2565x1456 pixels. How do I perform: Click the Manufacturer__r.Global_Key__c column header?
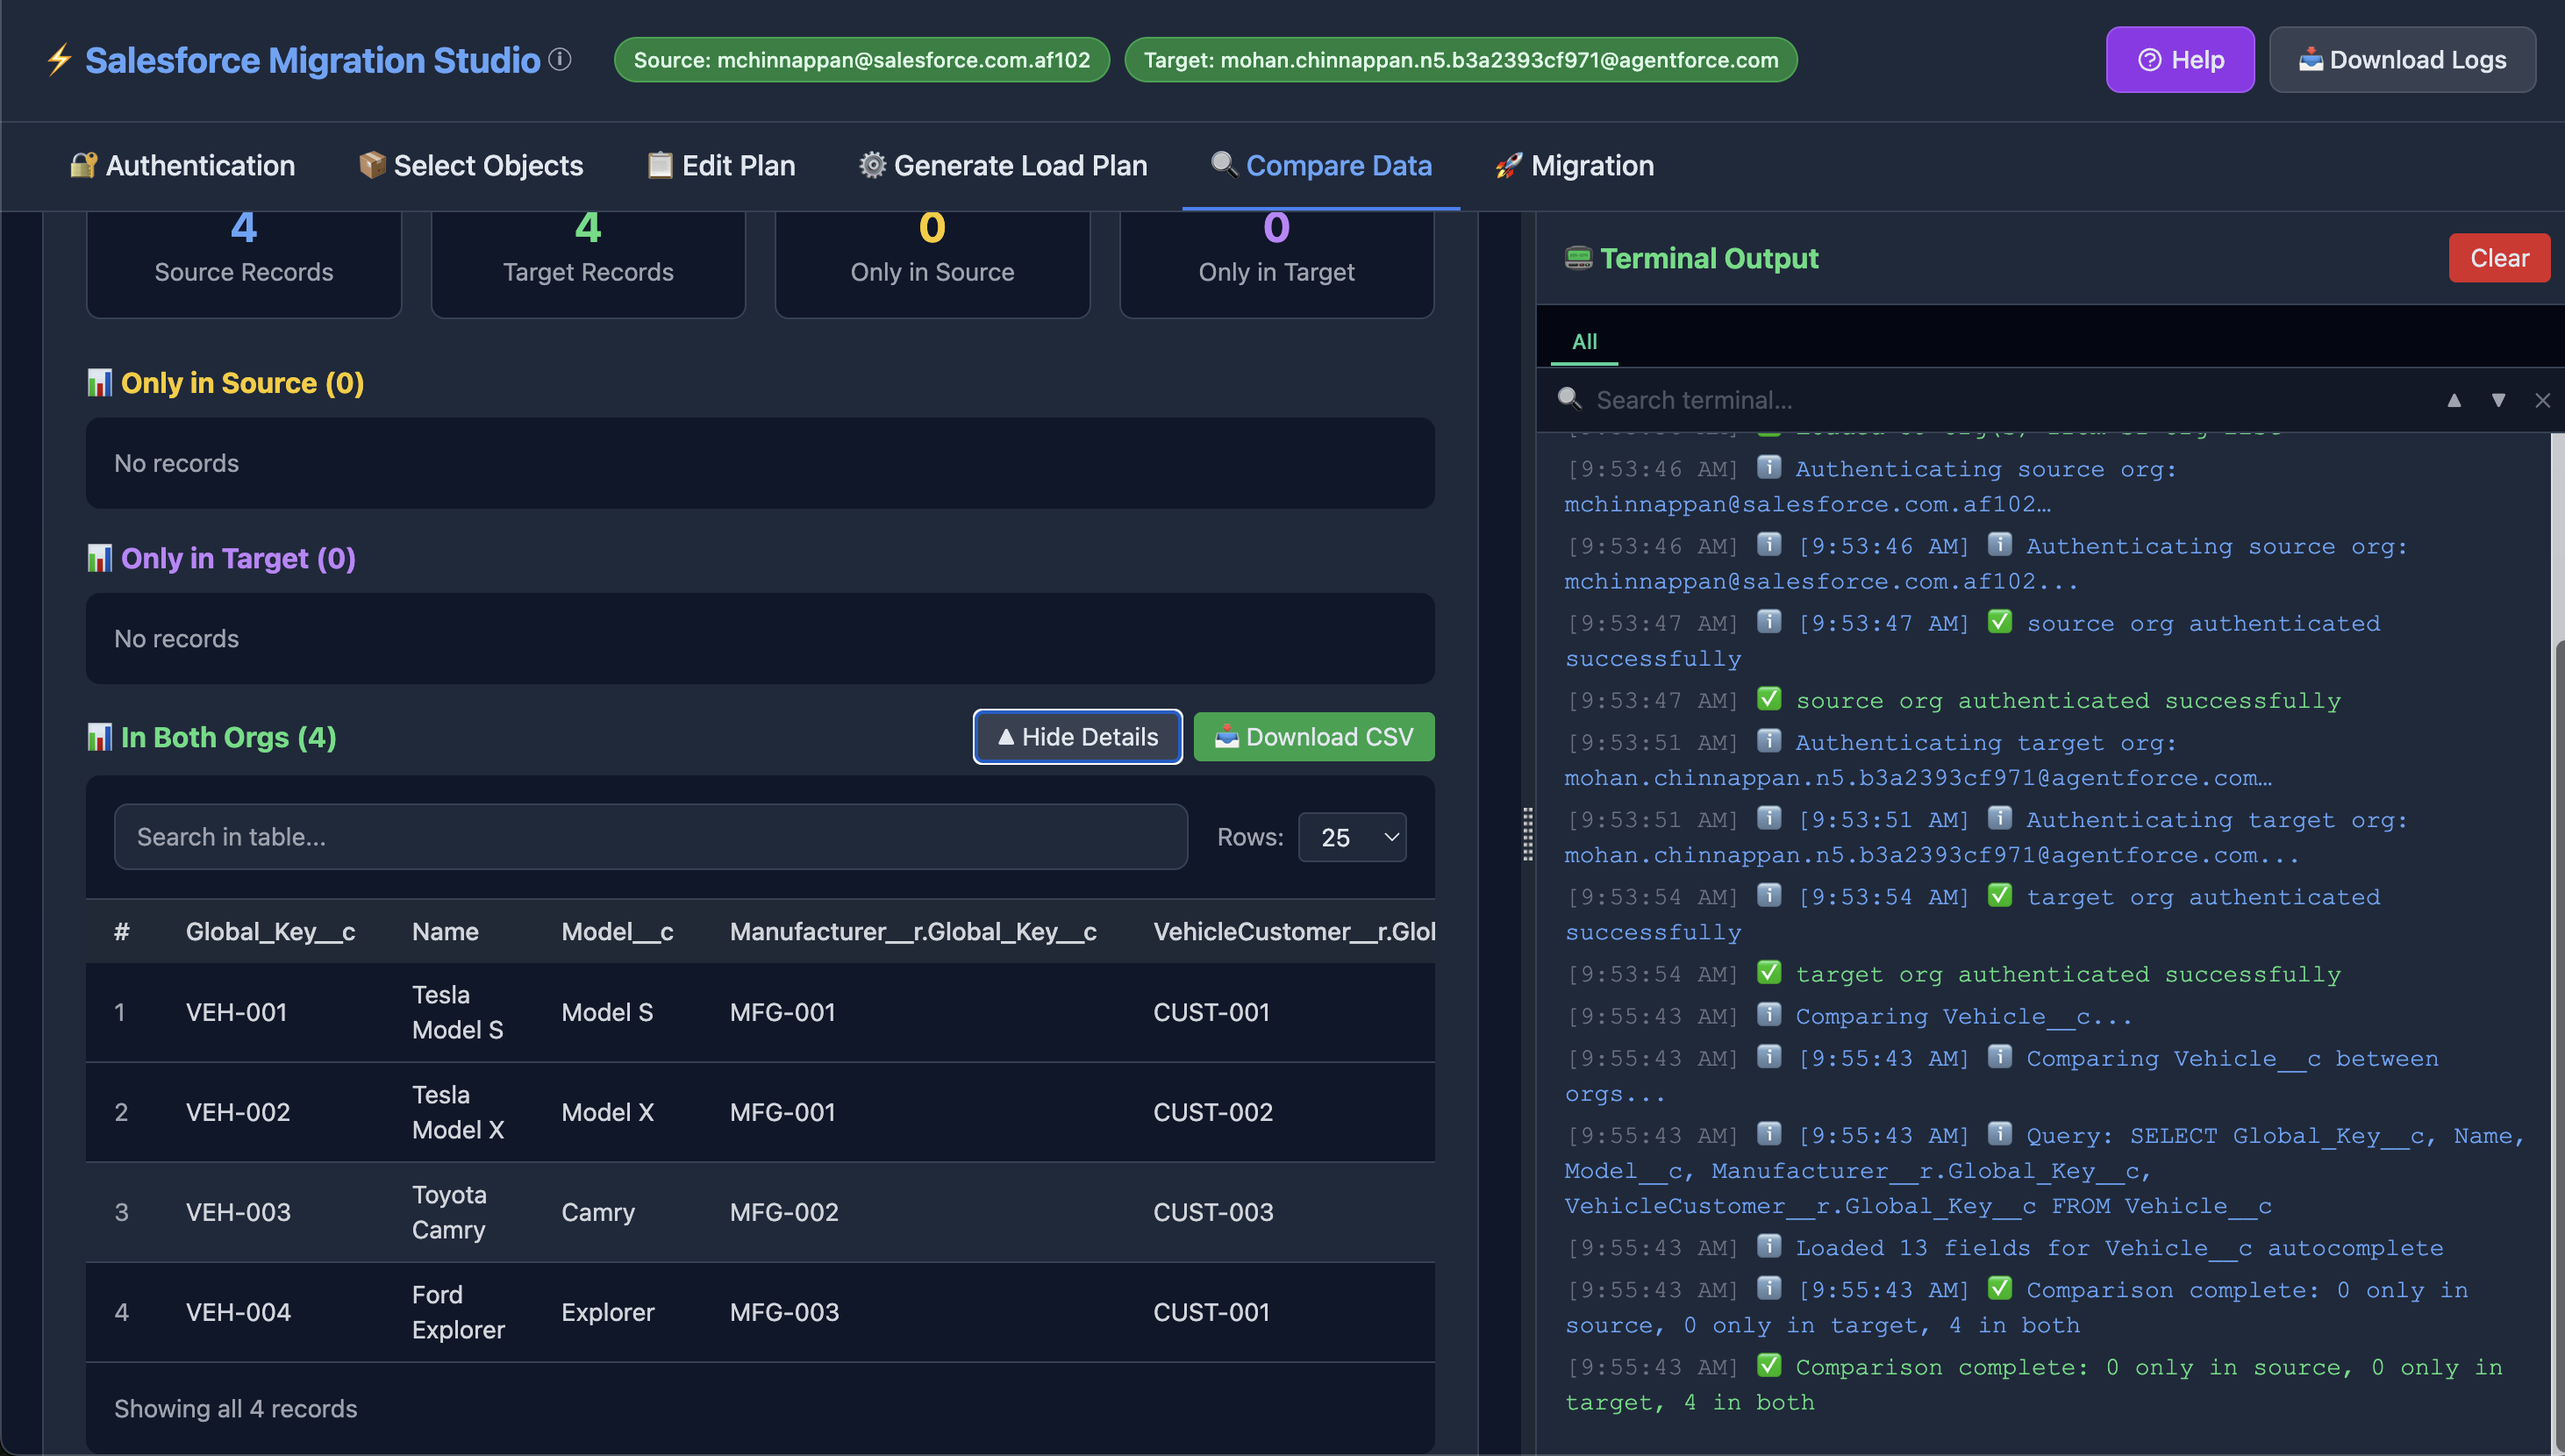point(913,931)
